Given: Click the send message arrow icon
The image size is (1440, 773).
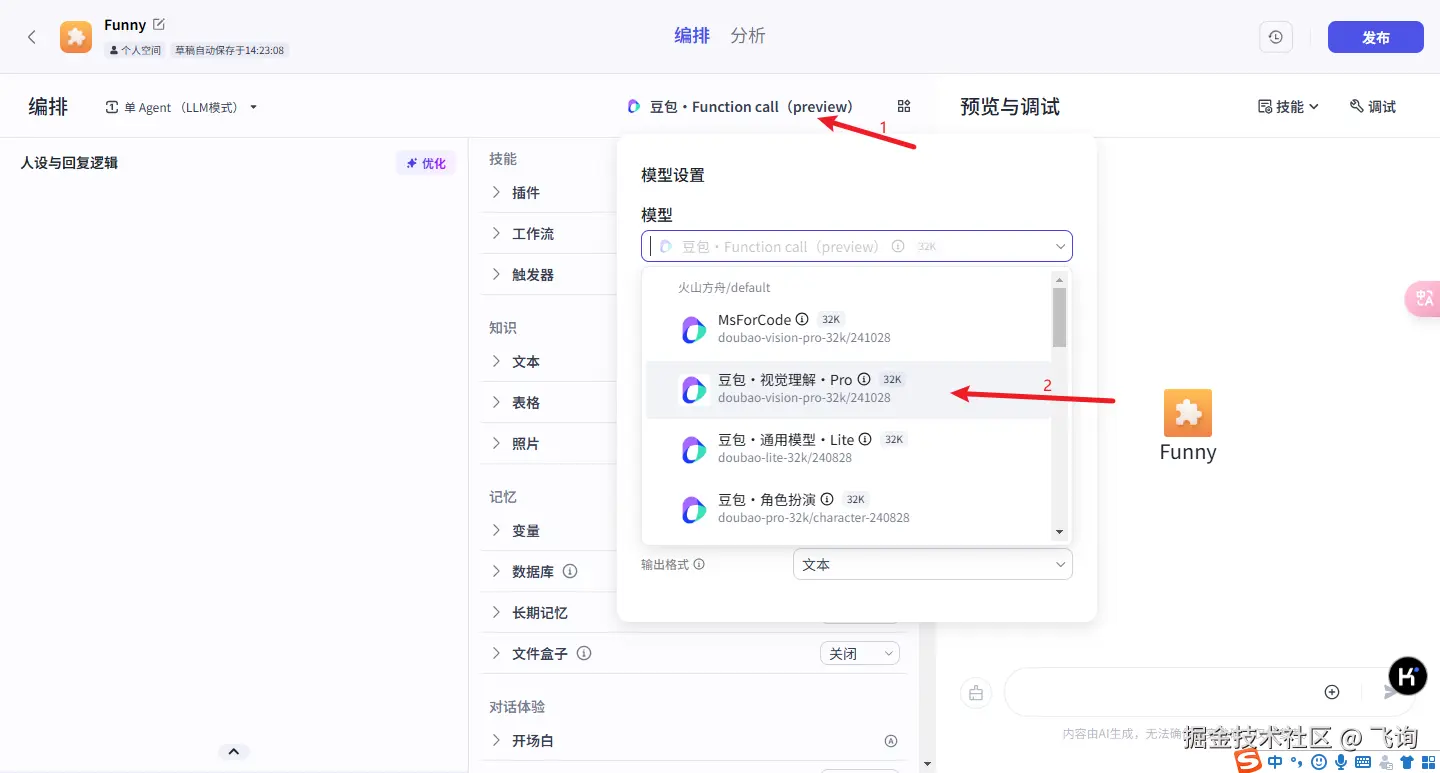Looking at the screenshot, I should (x=1391, y=692).
